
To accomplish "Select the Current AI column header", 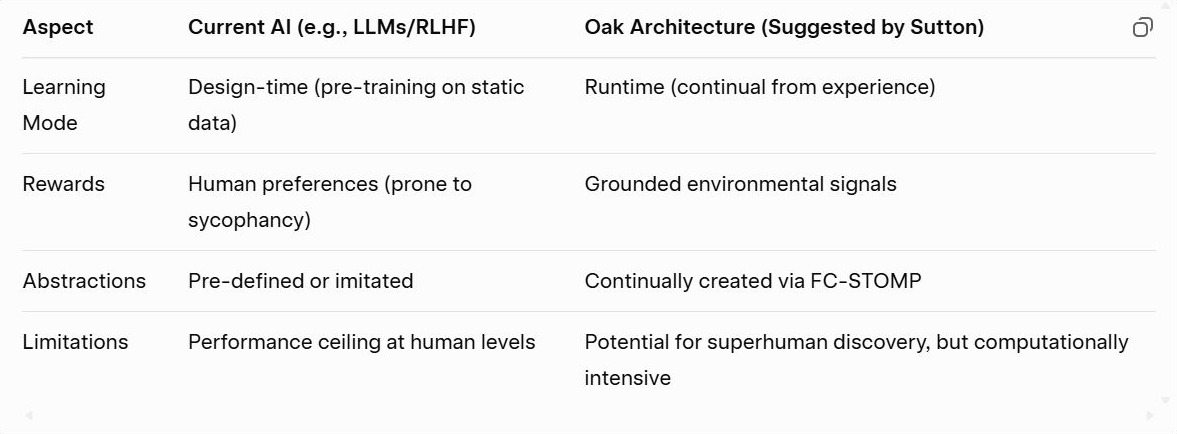I will (x=331, y=28).
